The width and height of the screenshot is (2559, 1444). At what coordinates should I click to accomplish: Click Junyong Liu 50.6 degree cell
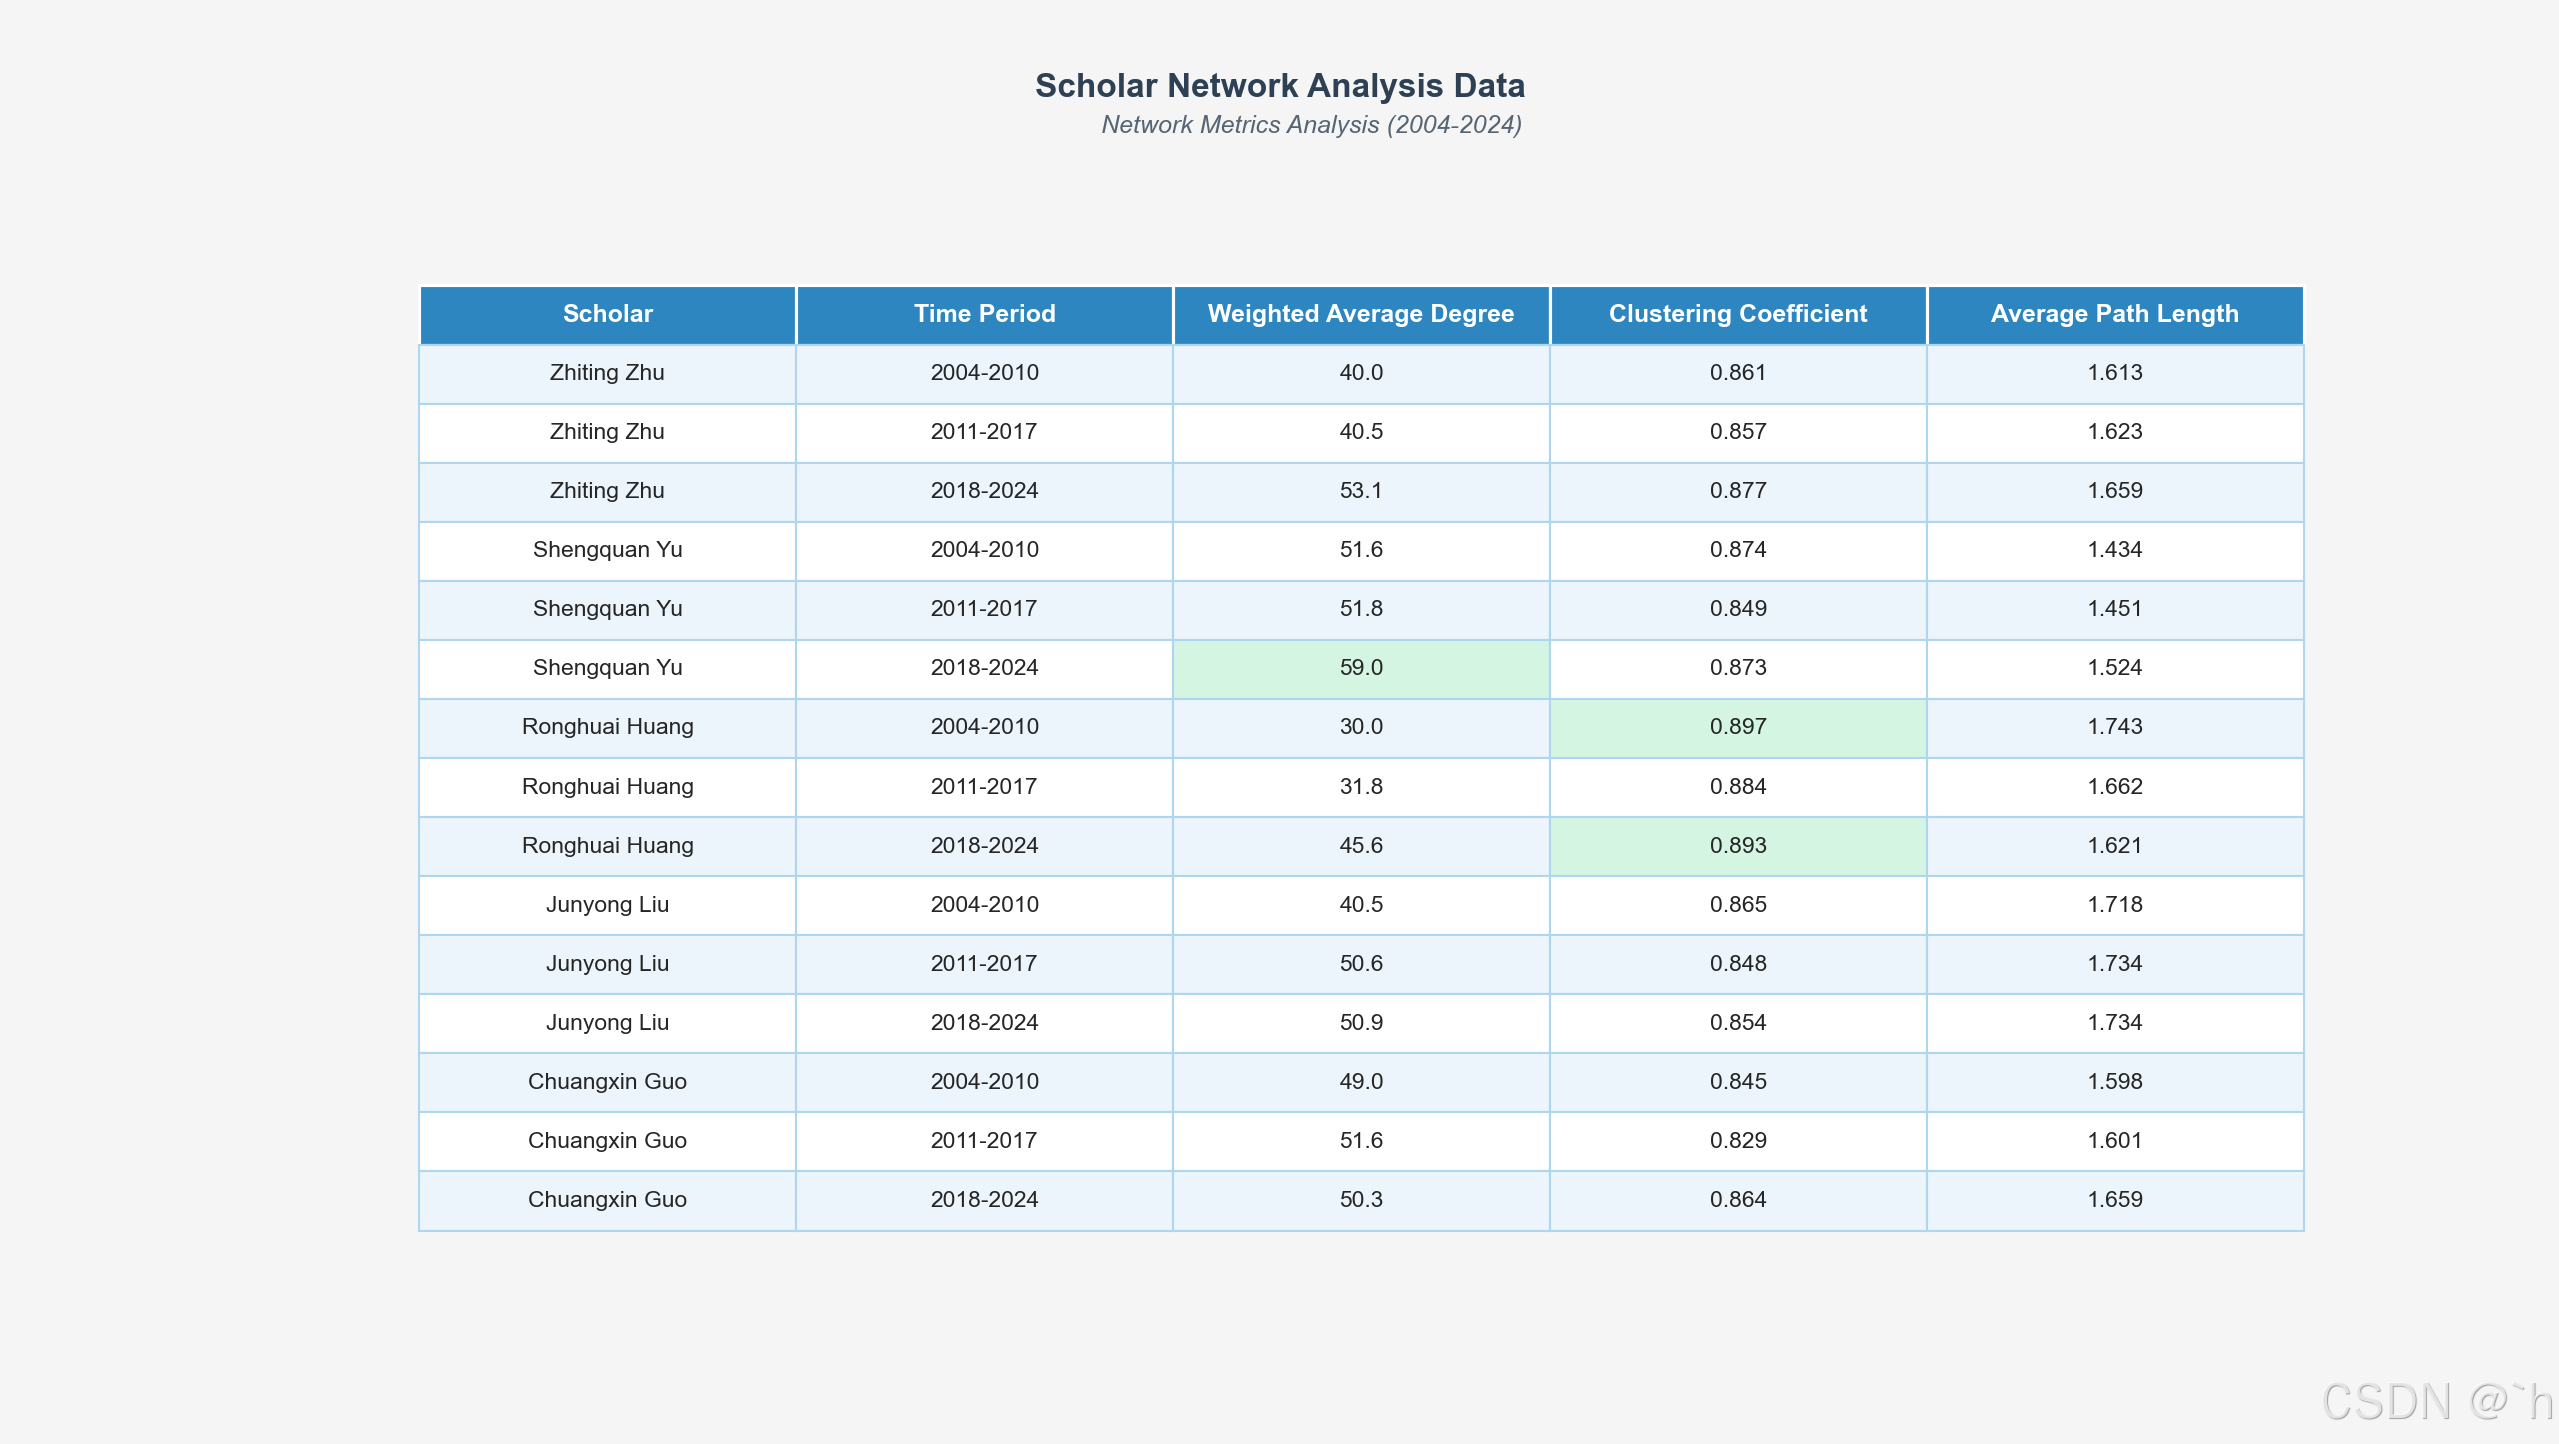[x=1360, y=964]
